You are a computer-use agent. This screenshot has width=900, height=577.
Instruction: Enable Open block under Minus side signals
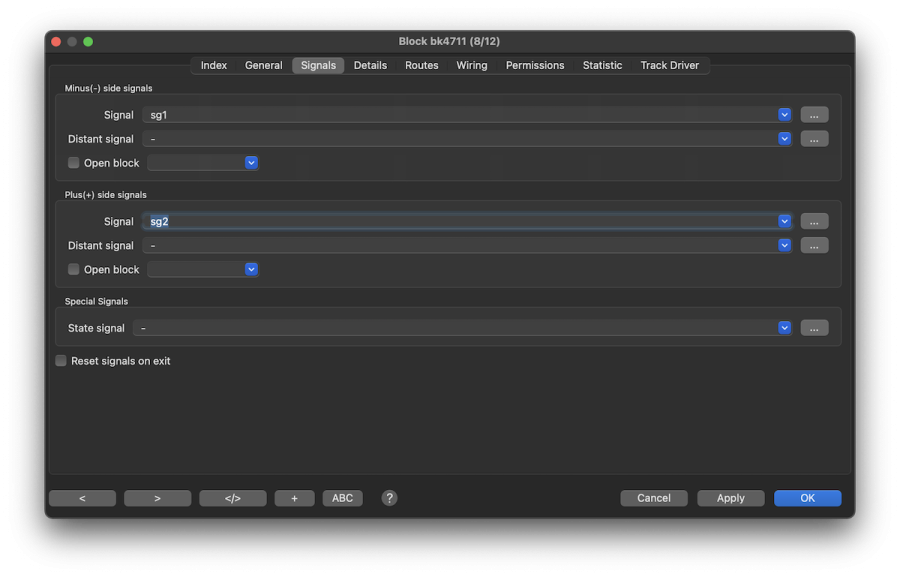click(x=74, y=163)
